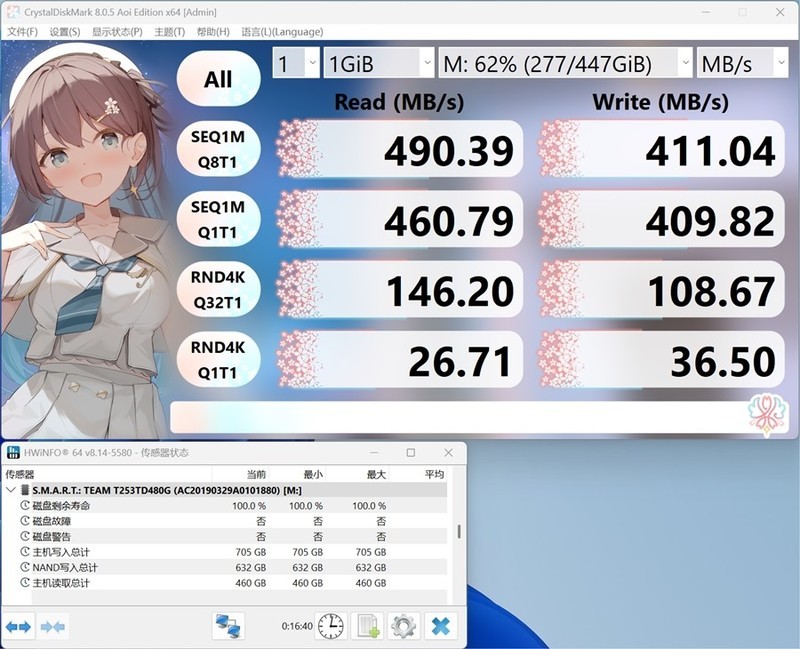Viewport: 800px width, 649px height.
Task: Start the RND4K Q32T1 test
Action: (x=218, y=289)
